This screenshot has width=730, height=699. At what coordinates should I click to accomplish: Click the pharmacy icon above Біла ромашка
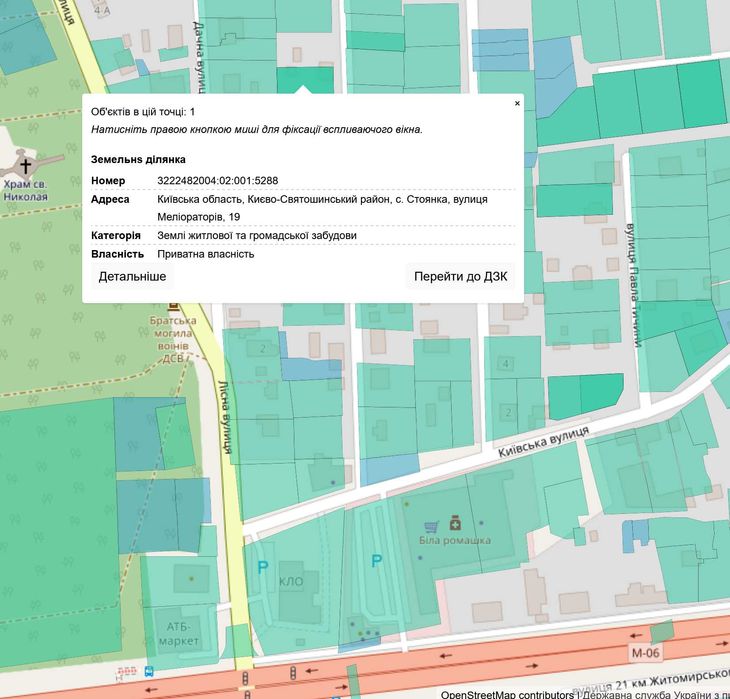[x=455, y=523]
